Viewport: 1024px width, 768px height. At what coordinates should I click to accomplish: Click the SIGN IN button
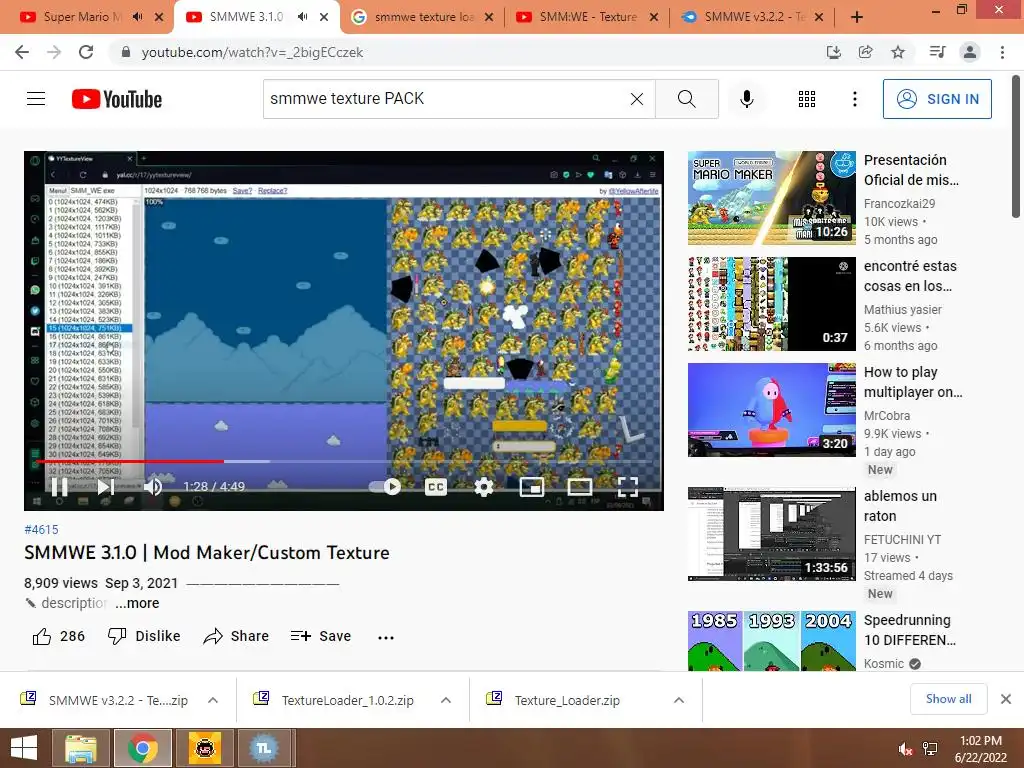[937, 99]
